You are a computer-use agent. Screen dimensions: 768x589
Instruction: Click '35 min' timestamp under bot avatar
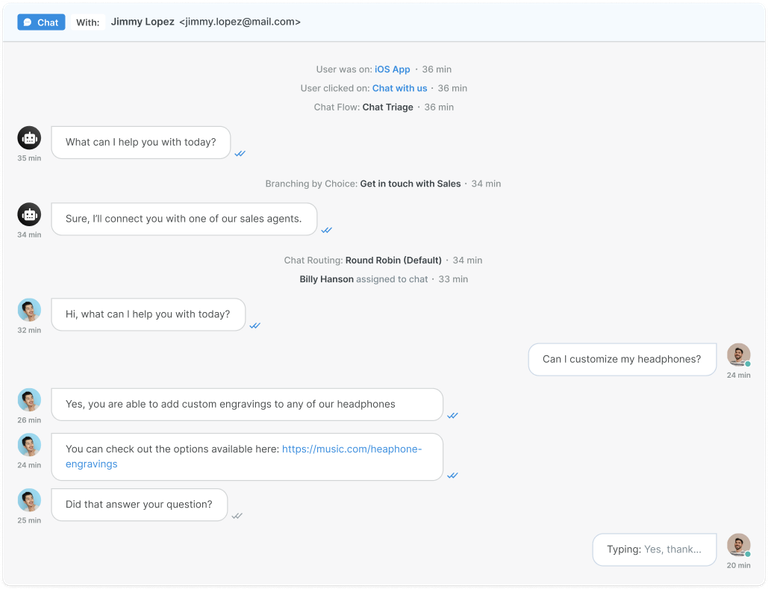click(x=29, y=158)
